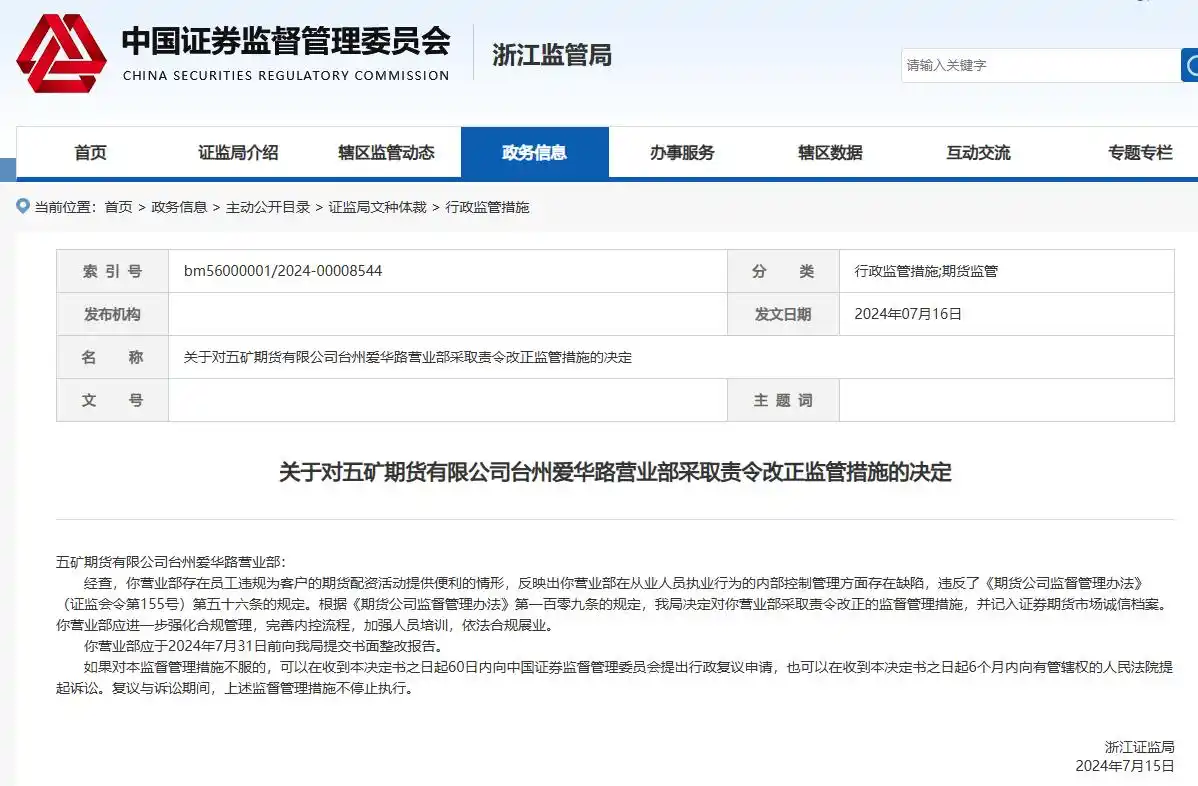Open the highlighted 政务信息 tab
The height and width of the screenshot is (786, 1198).
[x=535, y=152]
